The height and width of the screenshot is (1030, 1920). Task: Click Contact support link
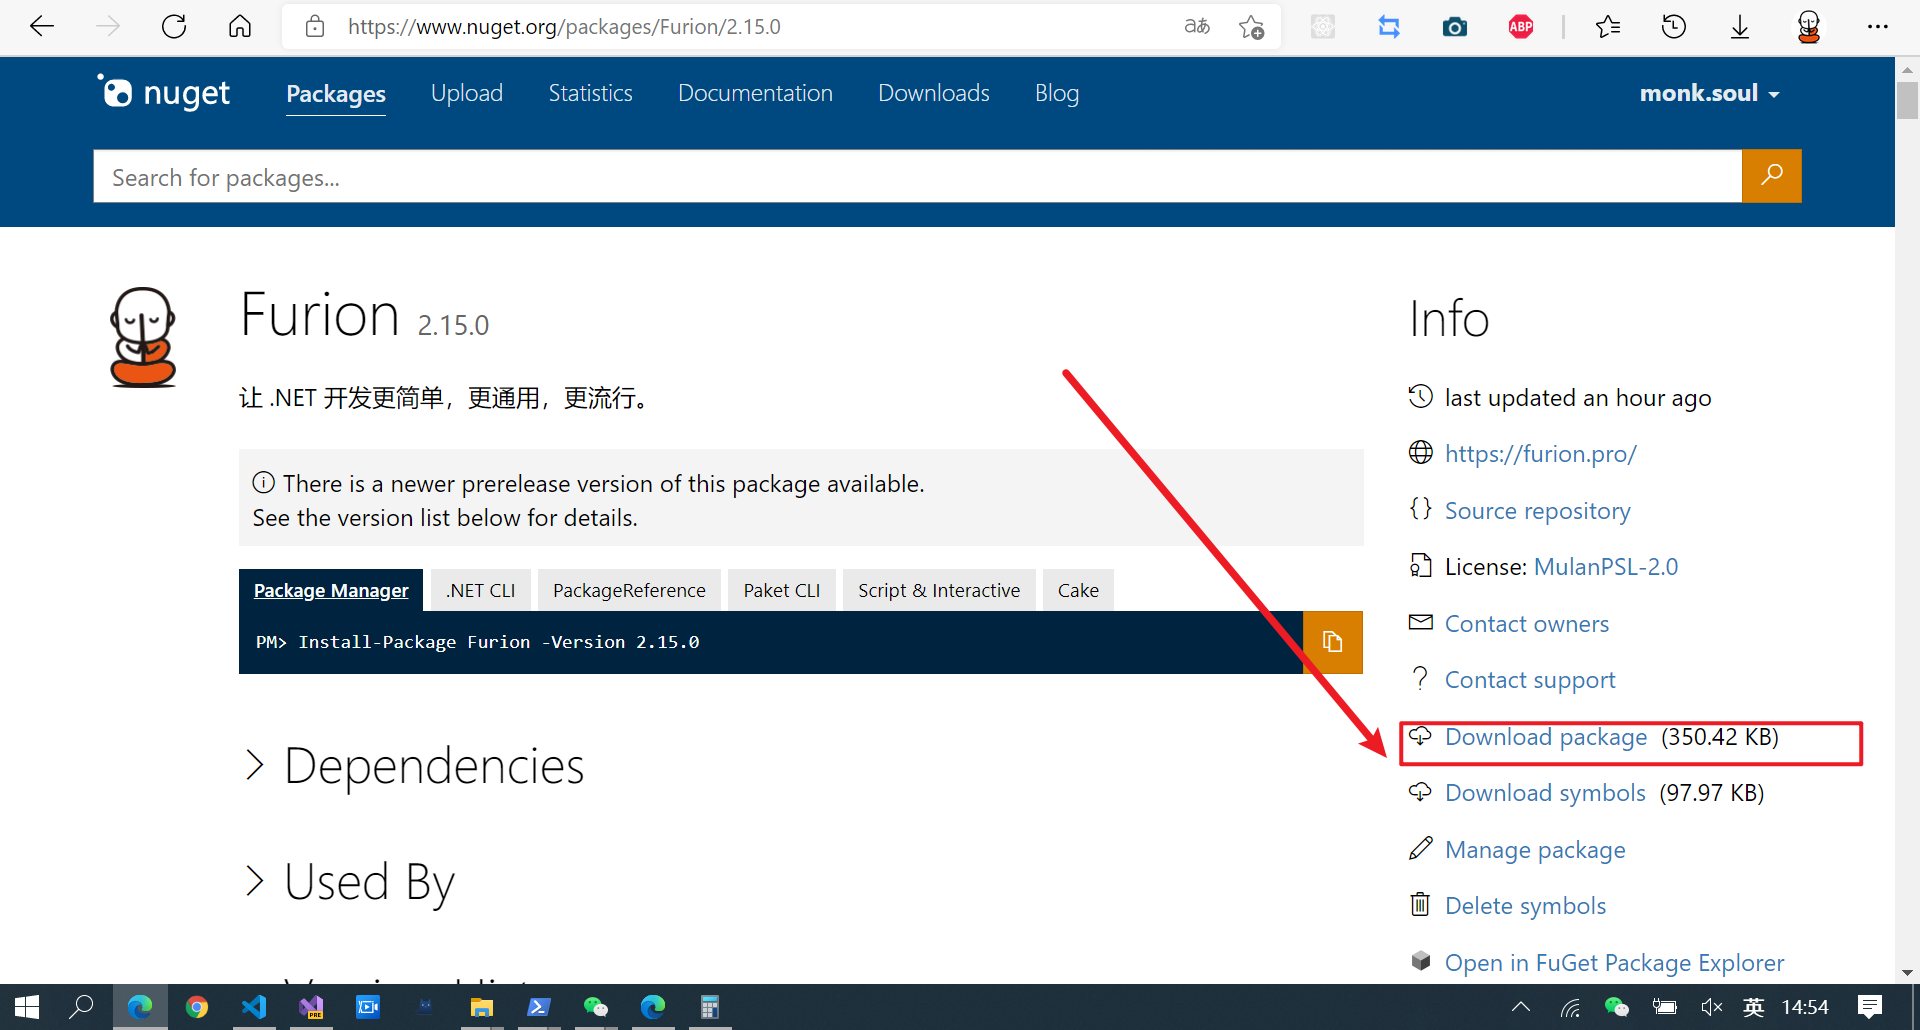point(1530,680)
